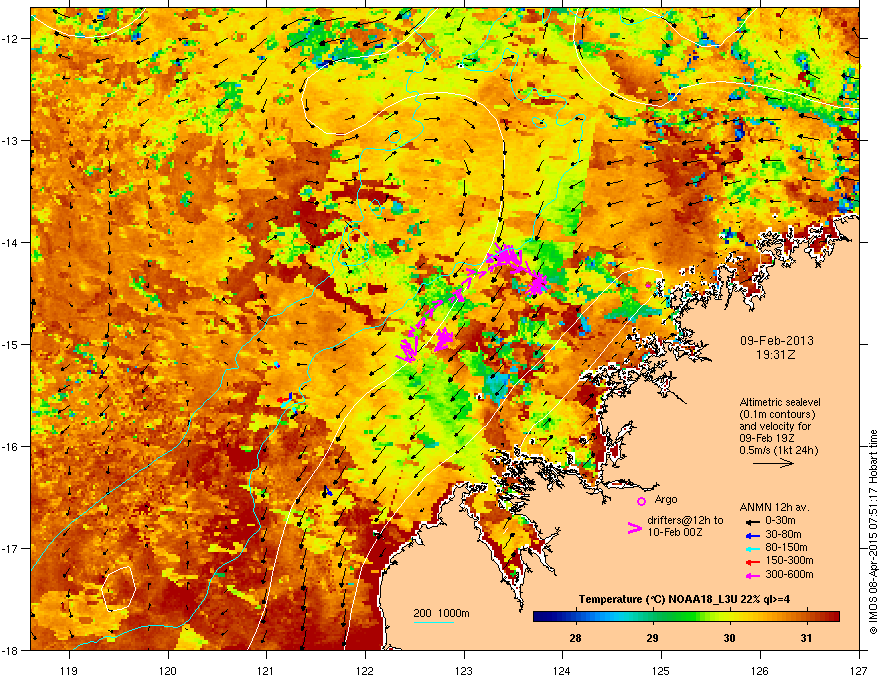The image size is (880, 680).
Task: Click the dark red end of the temperature color bar
Action: click(832, 617)
